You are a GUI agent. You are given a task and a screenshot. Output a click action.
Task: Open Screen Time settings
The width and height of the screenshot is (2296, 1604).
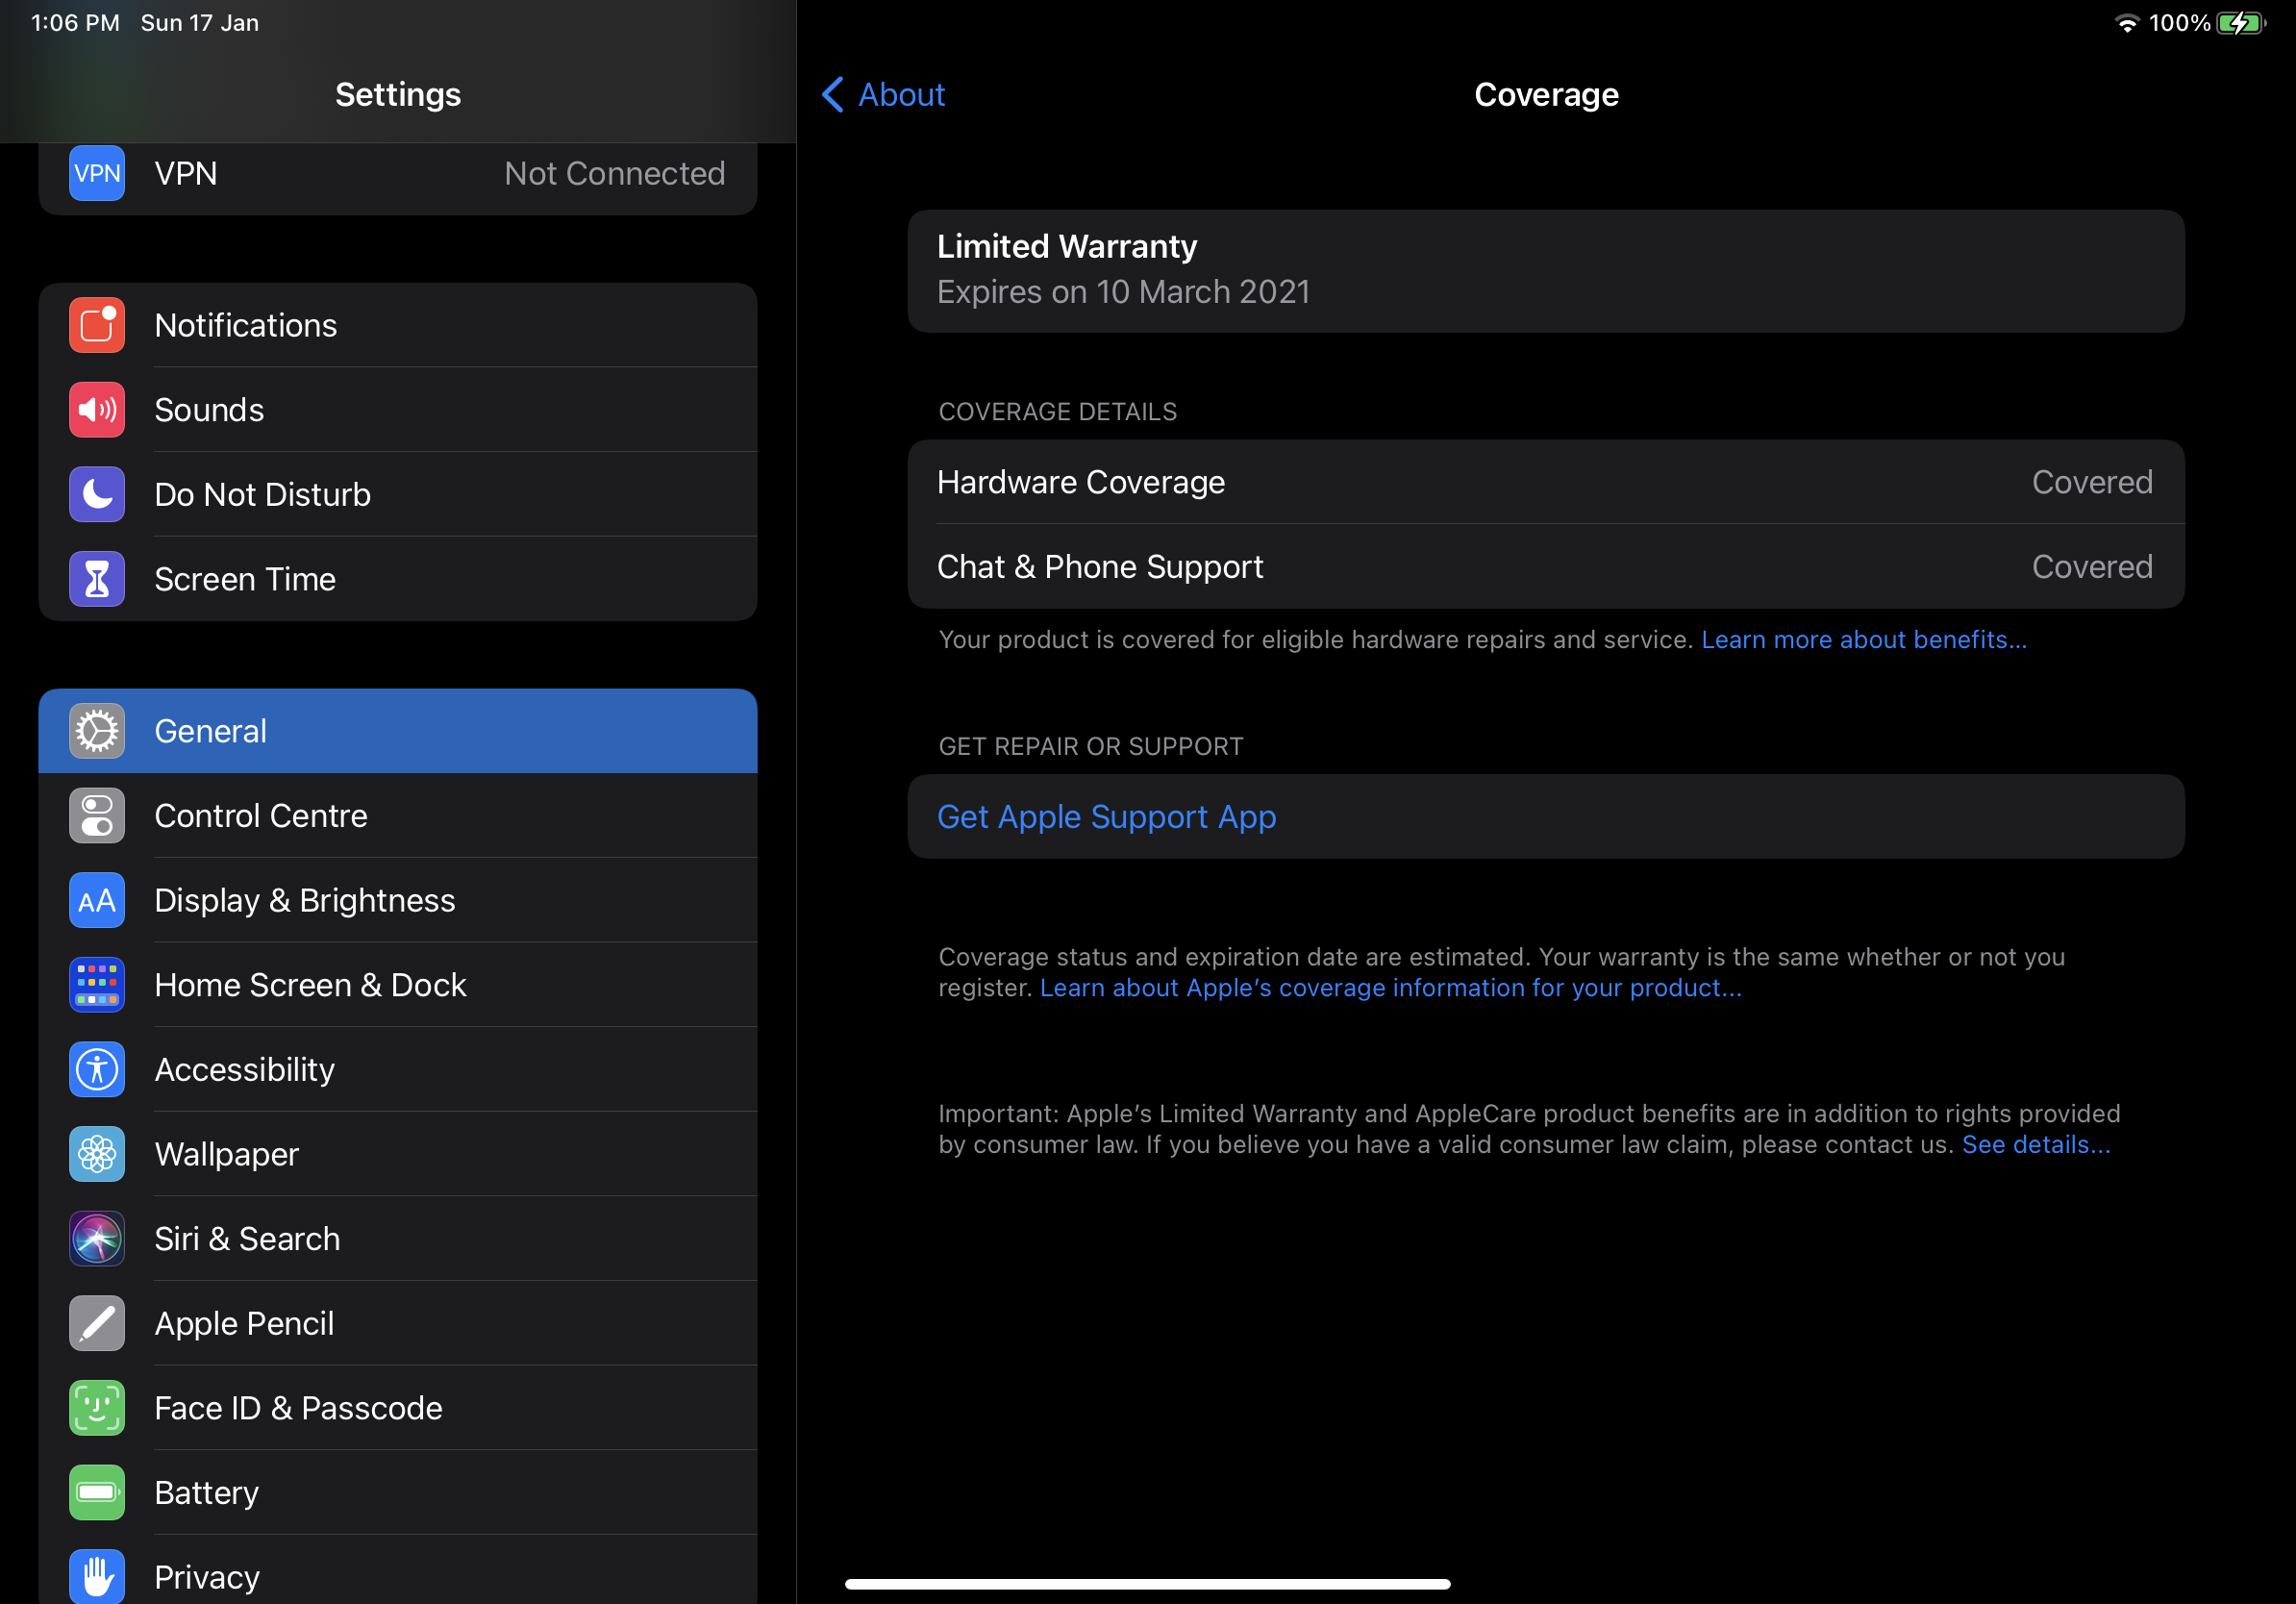click(x=398, y=579)
